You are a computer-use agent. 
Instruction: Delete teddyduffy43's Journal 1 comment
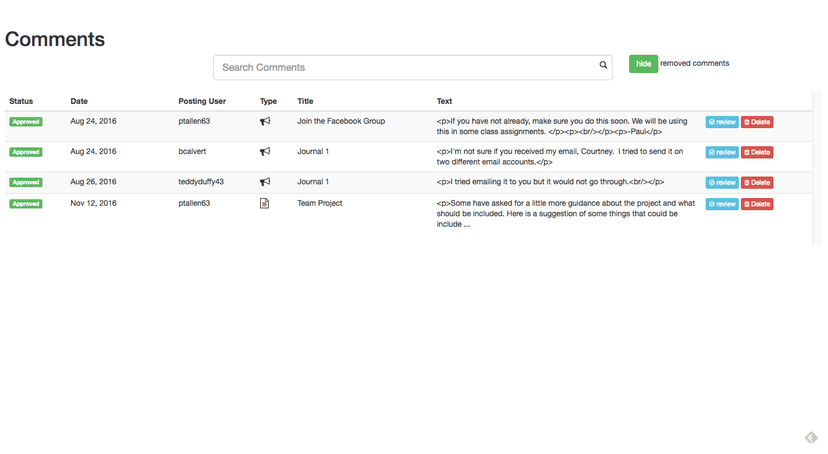click(x=757, y=183)
